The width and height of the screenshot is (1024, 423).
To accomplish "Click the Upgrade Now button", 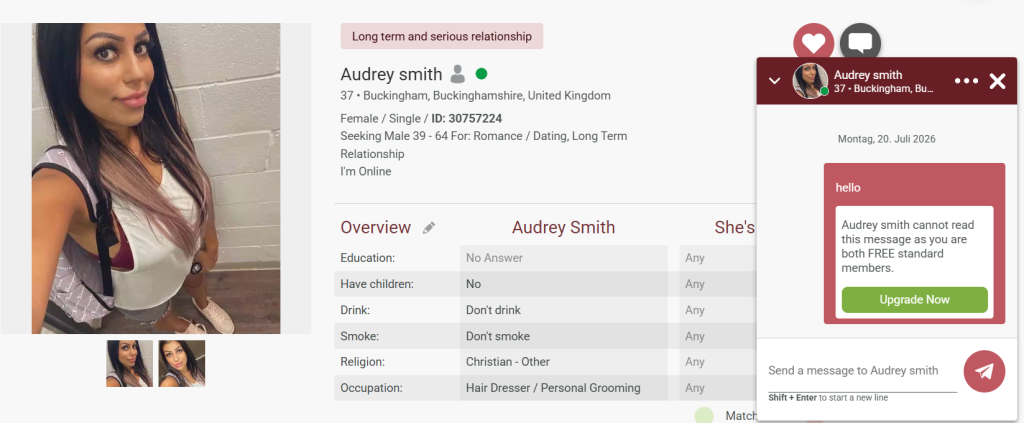I will click(914, 300).
